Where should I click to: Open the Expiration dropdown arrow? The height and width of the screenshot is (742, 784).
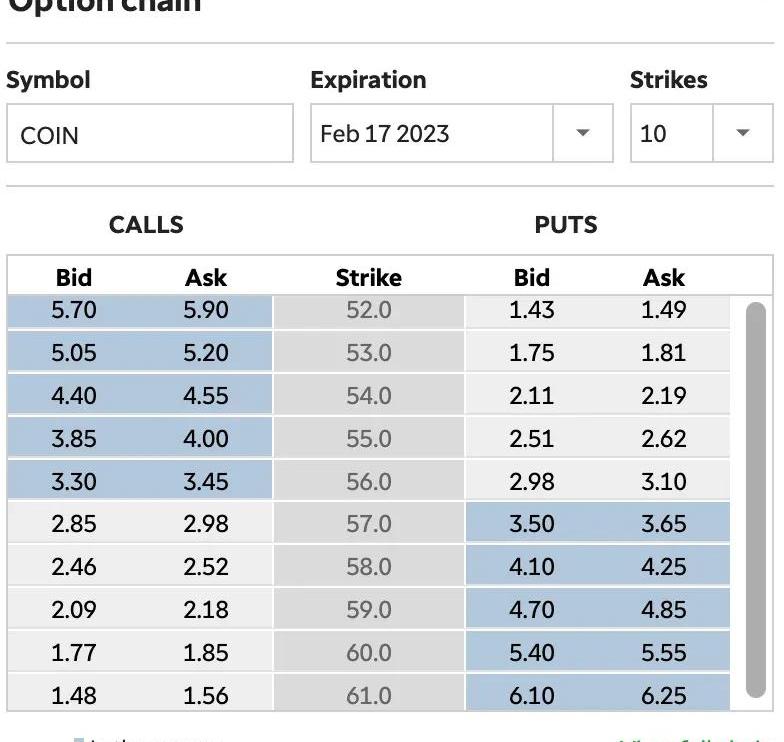tap(582, 134)
